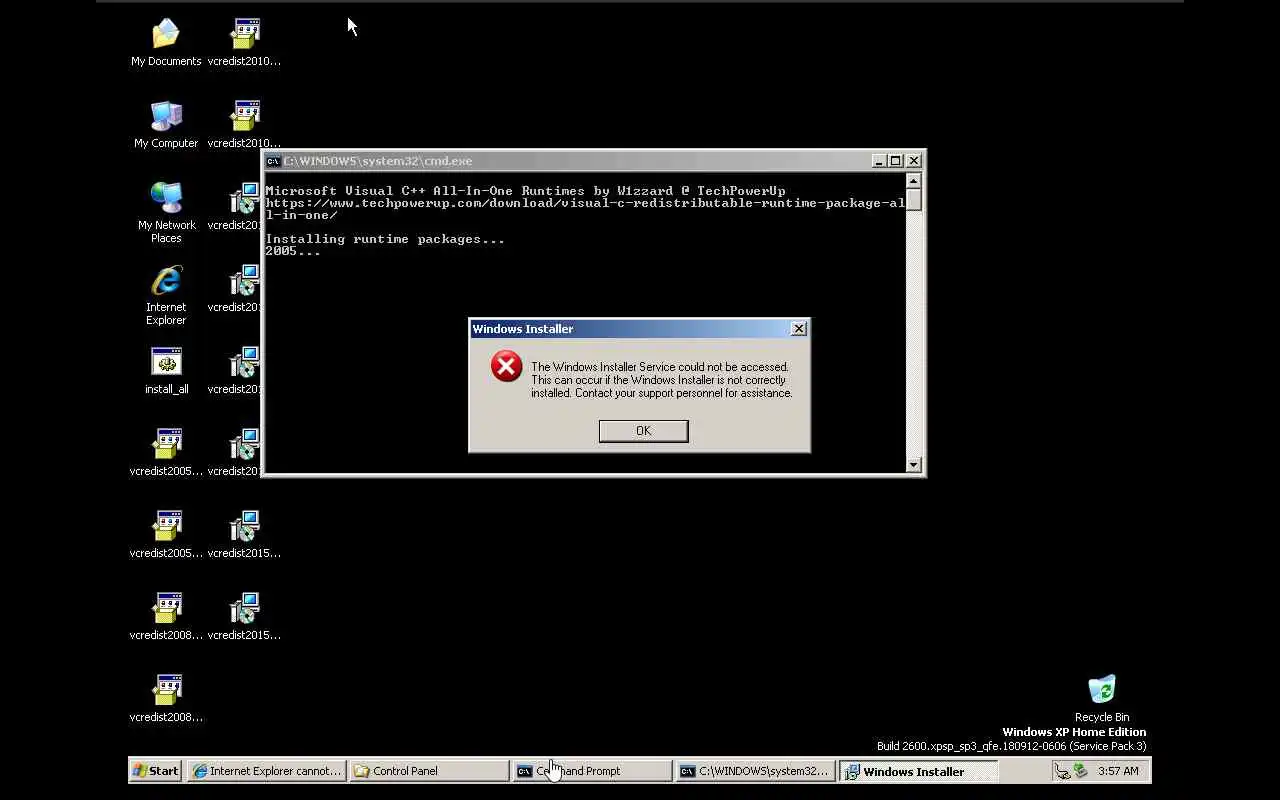Select the install_all batch file icon
Screen dimensions: 1280x800
coord(166,370)
